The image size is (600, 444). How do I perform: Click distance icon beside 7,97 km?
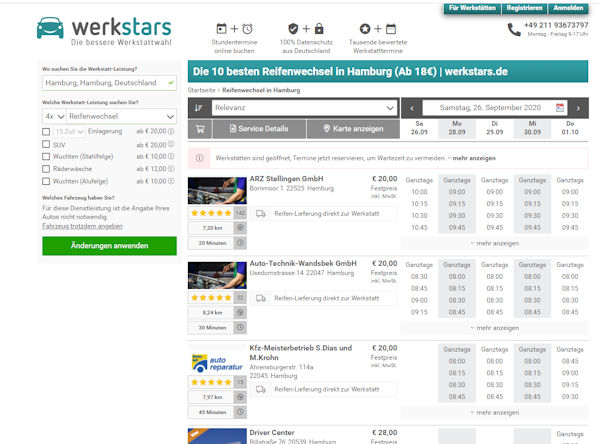coord(240,397)
